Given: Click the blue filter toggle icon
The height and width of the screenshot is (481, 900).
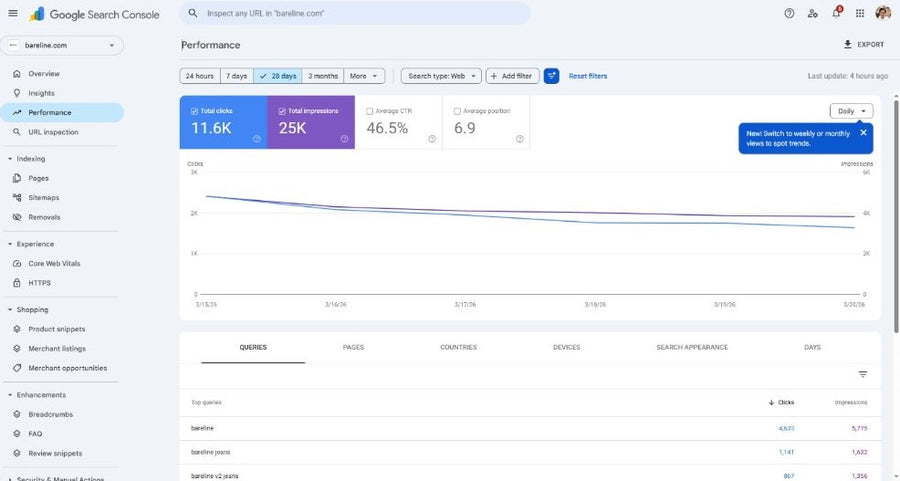Looking at the screenshot, I should [x=552, y=76].
